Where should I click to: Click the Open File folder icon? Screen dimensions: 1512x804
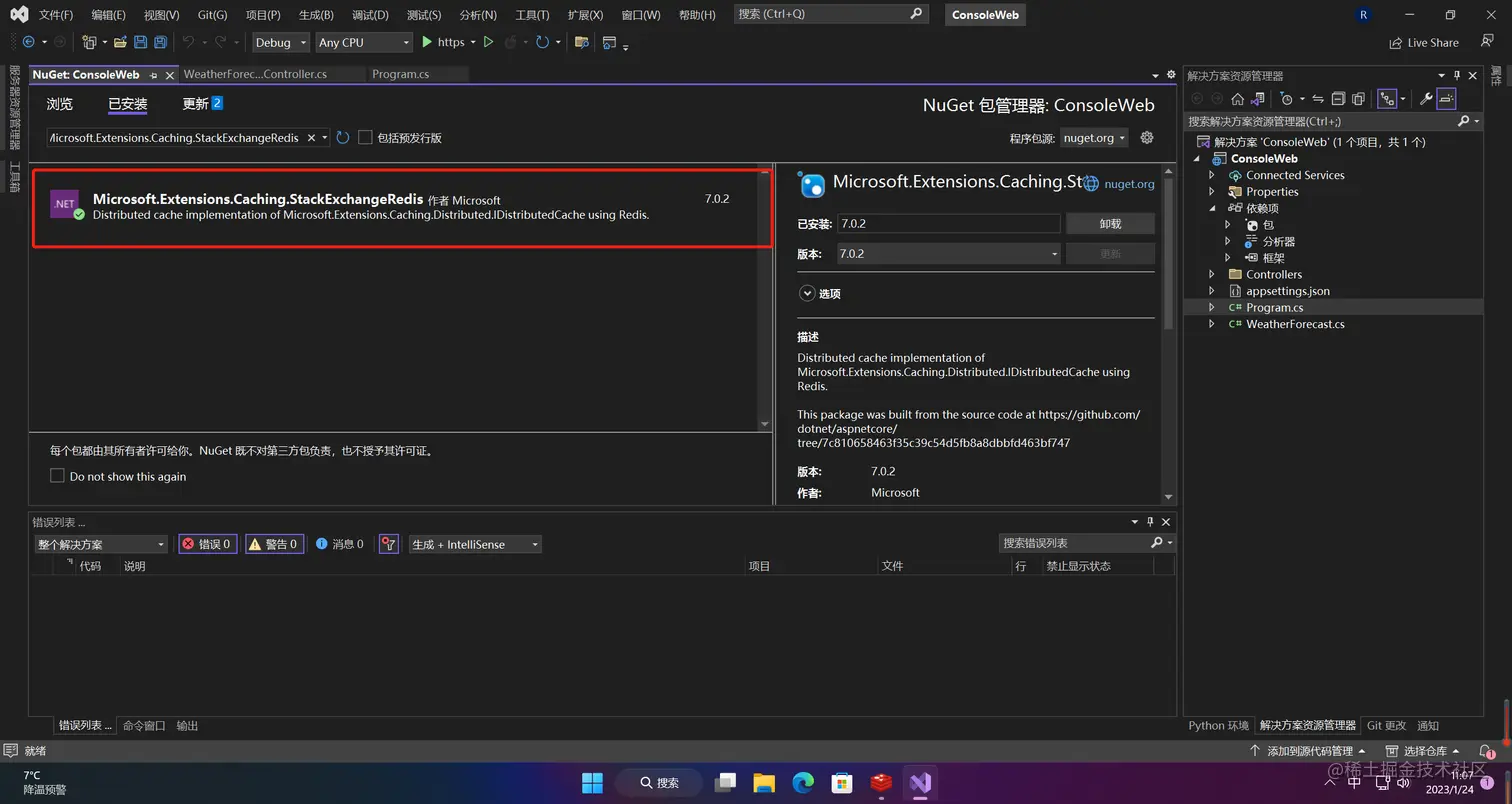(x=120, y=42)
